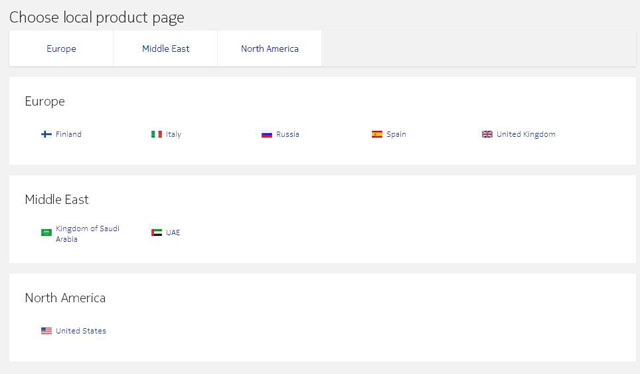The height and width of the screenshot is (374, 640).
Task: Click the Italy flag icon
Action: pos(156,134)
